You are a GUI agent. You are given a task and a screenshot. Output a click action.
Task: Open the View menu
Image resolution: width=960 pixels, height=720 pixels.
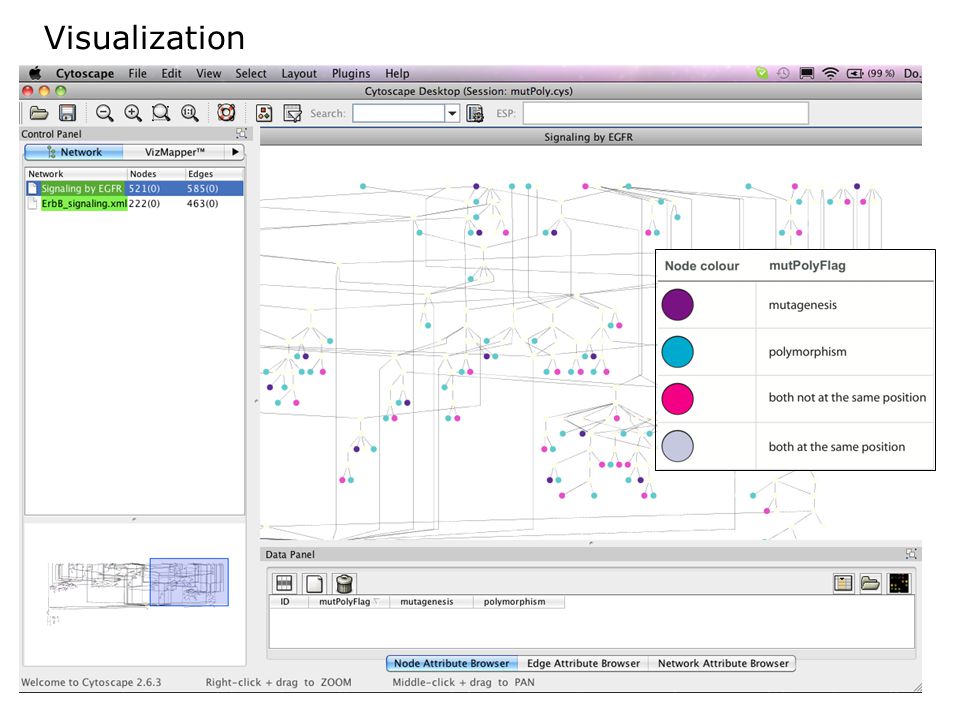(x=208, y=73)
